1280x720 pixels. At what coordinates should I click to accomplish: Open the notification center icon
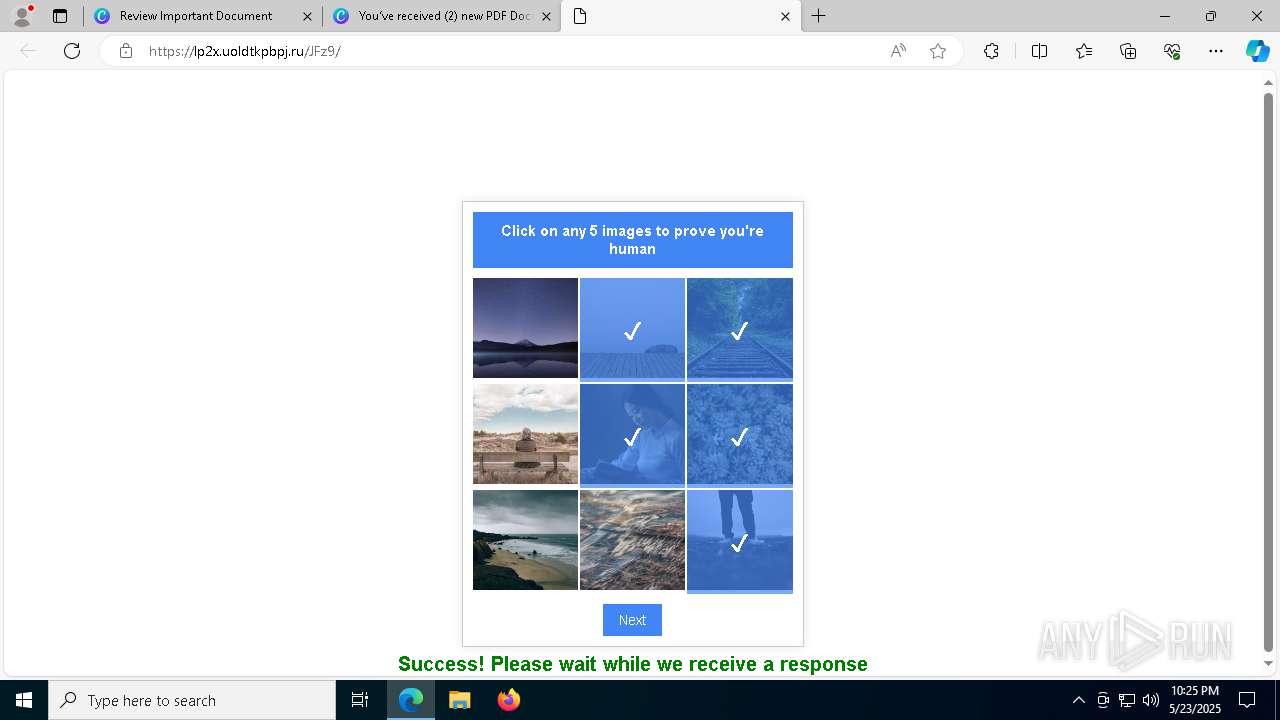(1247, 700)
